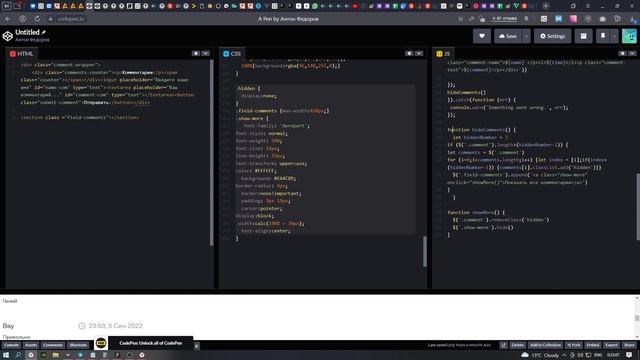The image size is (640, 360).
Task: Select the JS editor tab
Action: point(443,53)
